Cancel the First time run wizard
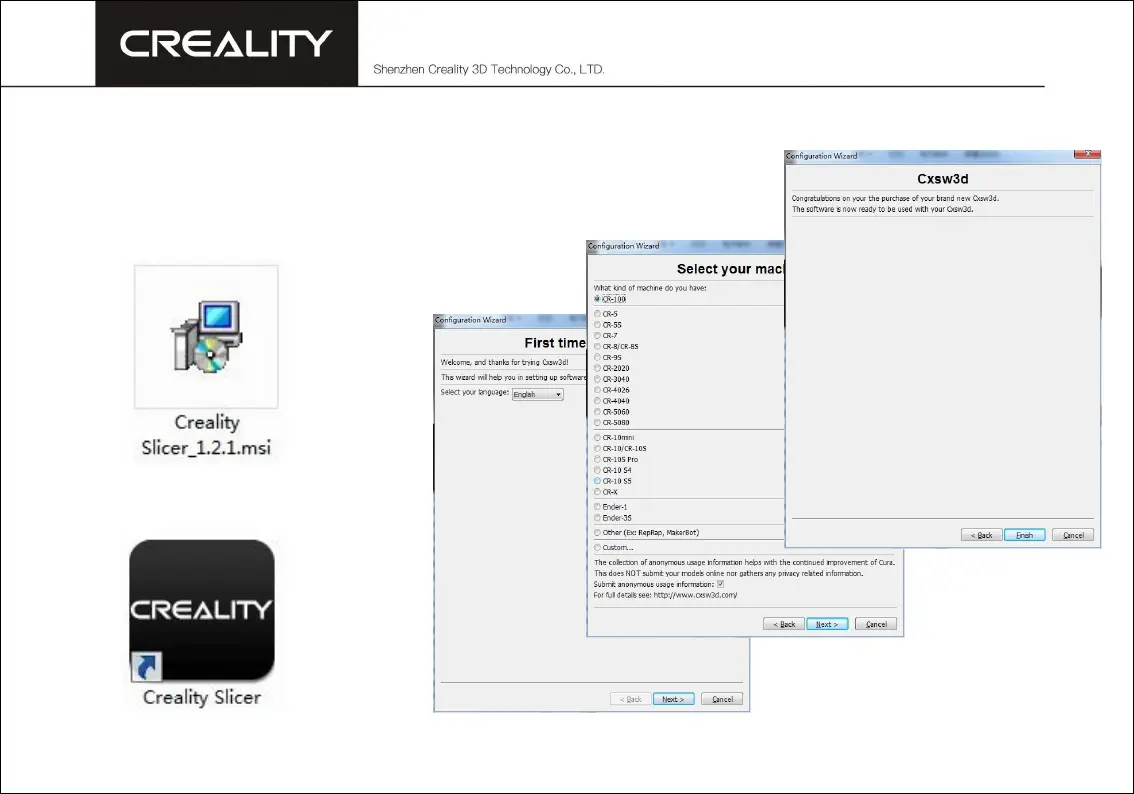The height and width of the screenshot is (794, 1134). coord(722,699)
